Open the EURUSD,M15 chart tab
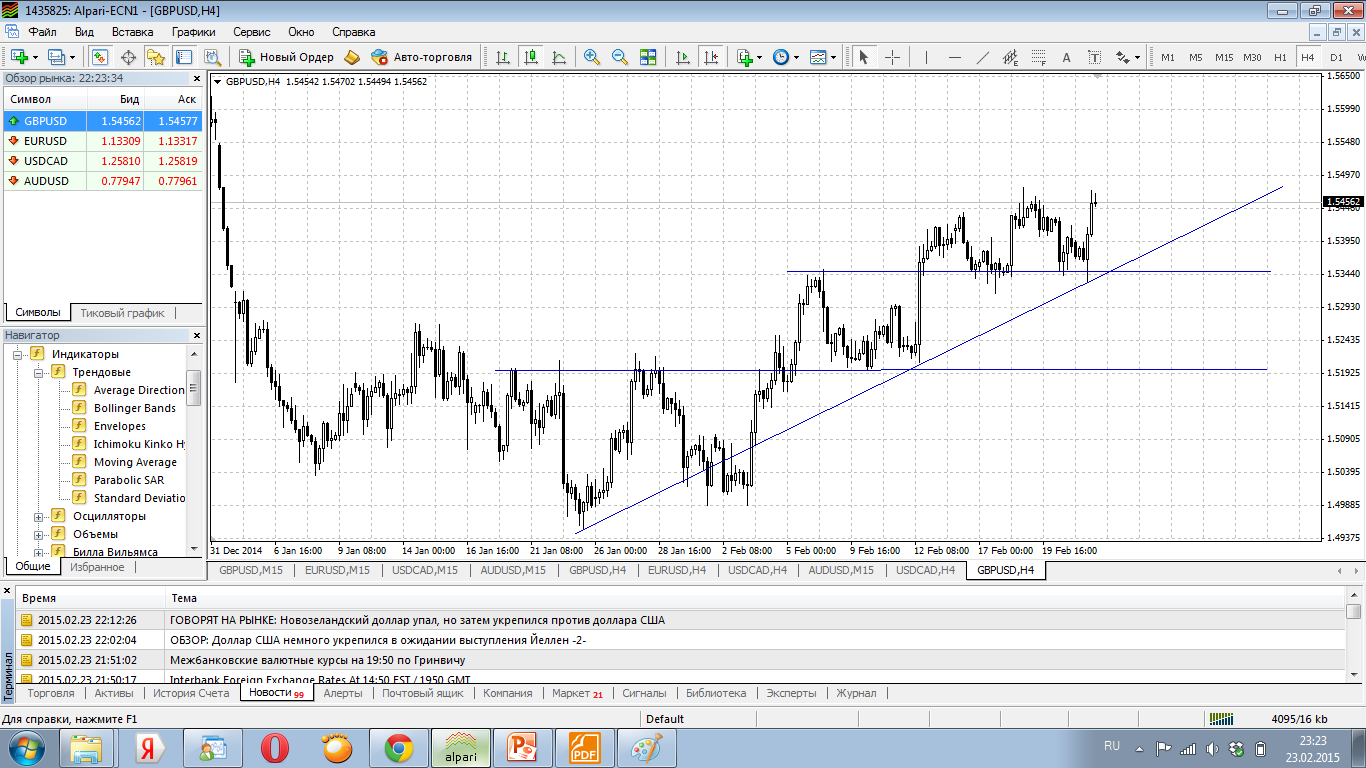The width and height of the screenshot is (1366, 768). pos(337,570)
